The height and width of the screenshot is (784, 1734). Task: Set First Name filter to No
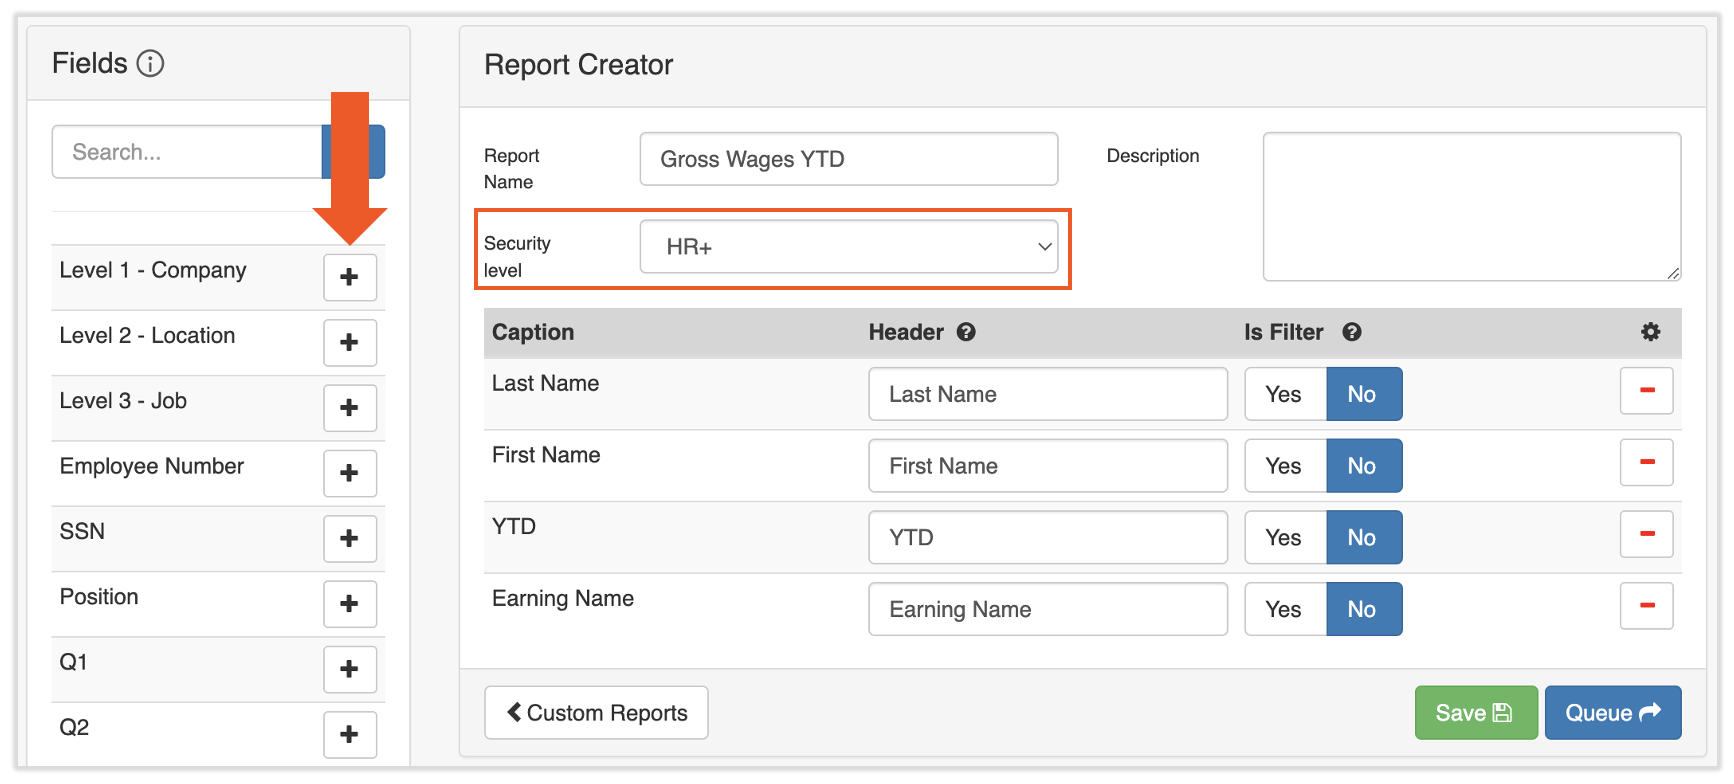pyautogui.click(x=1362, y=466)
